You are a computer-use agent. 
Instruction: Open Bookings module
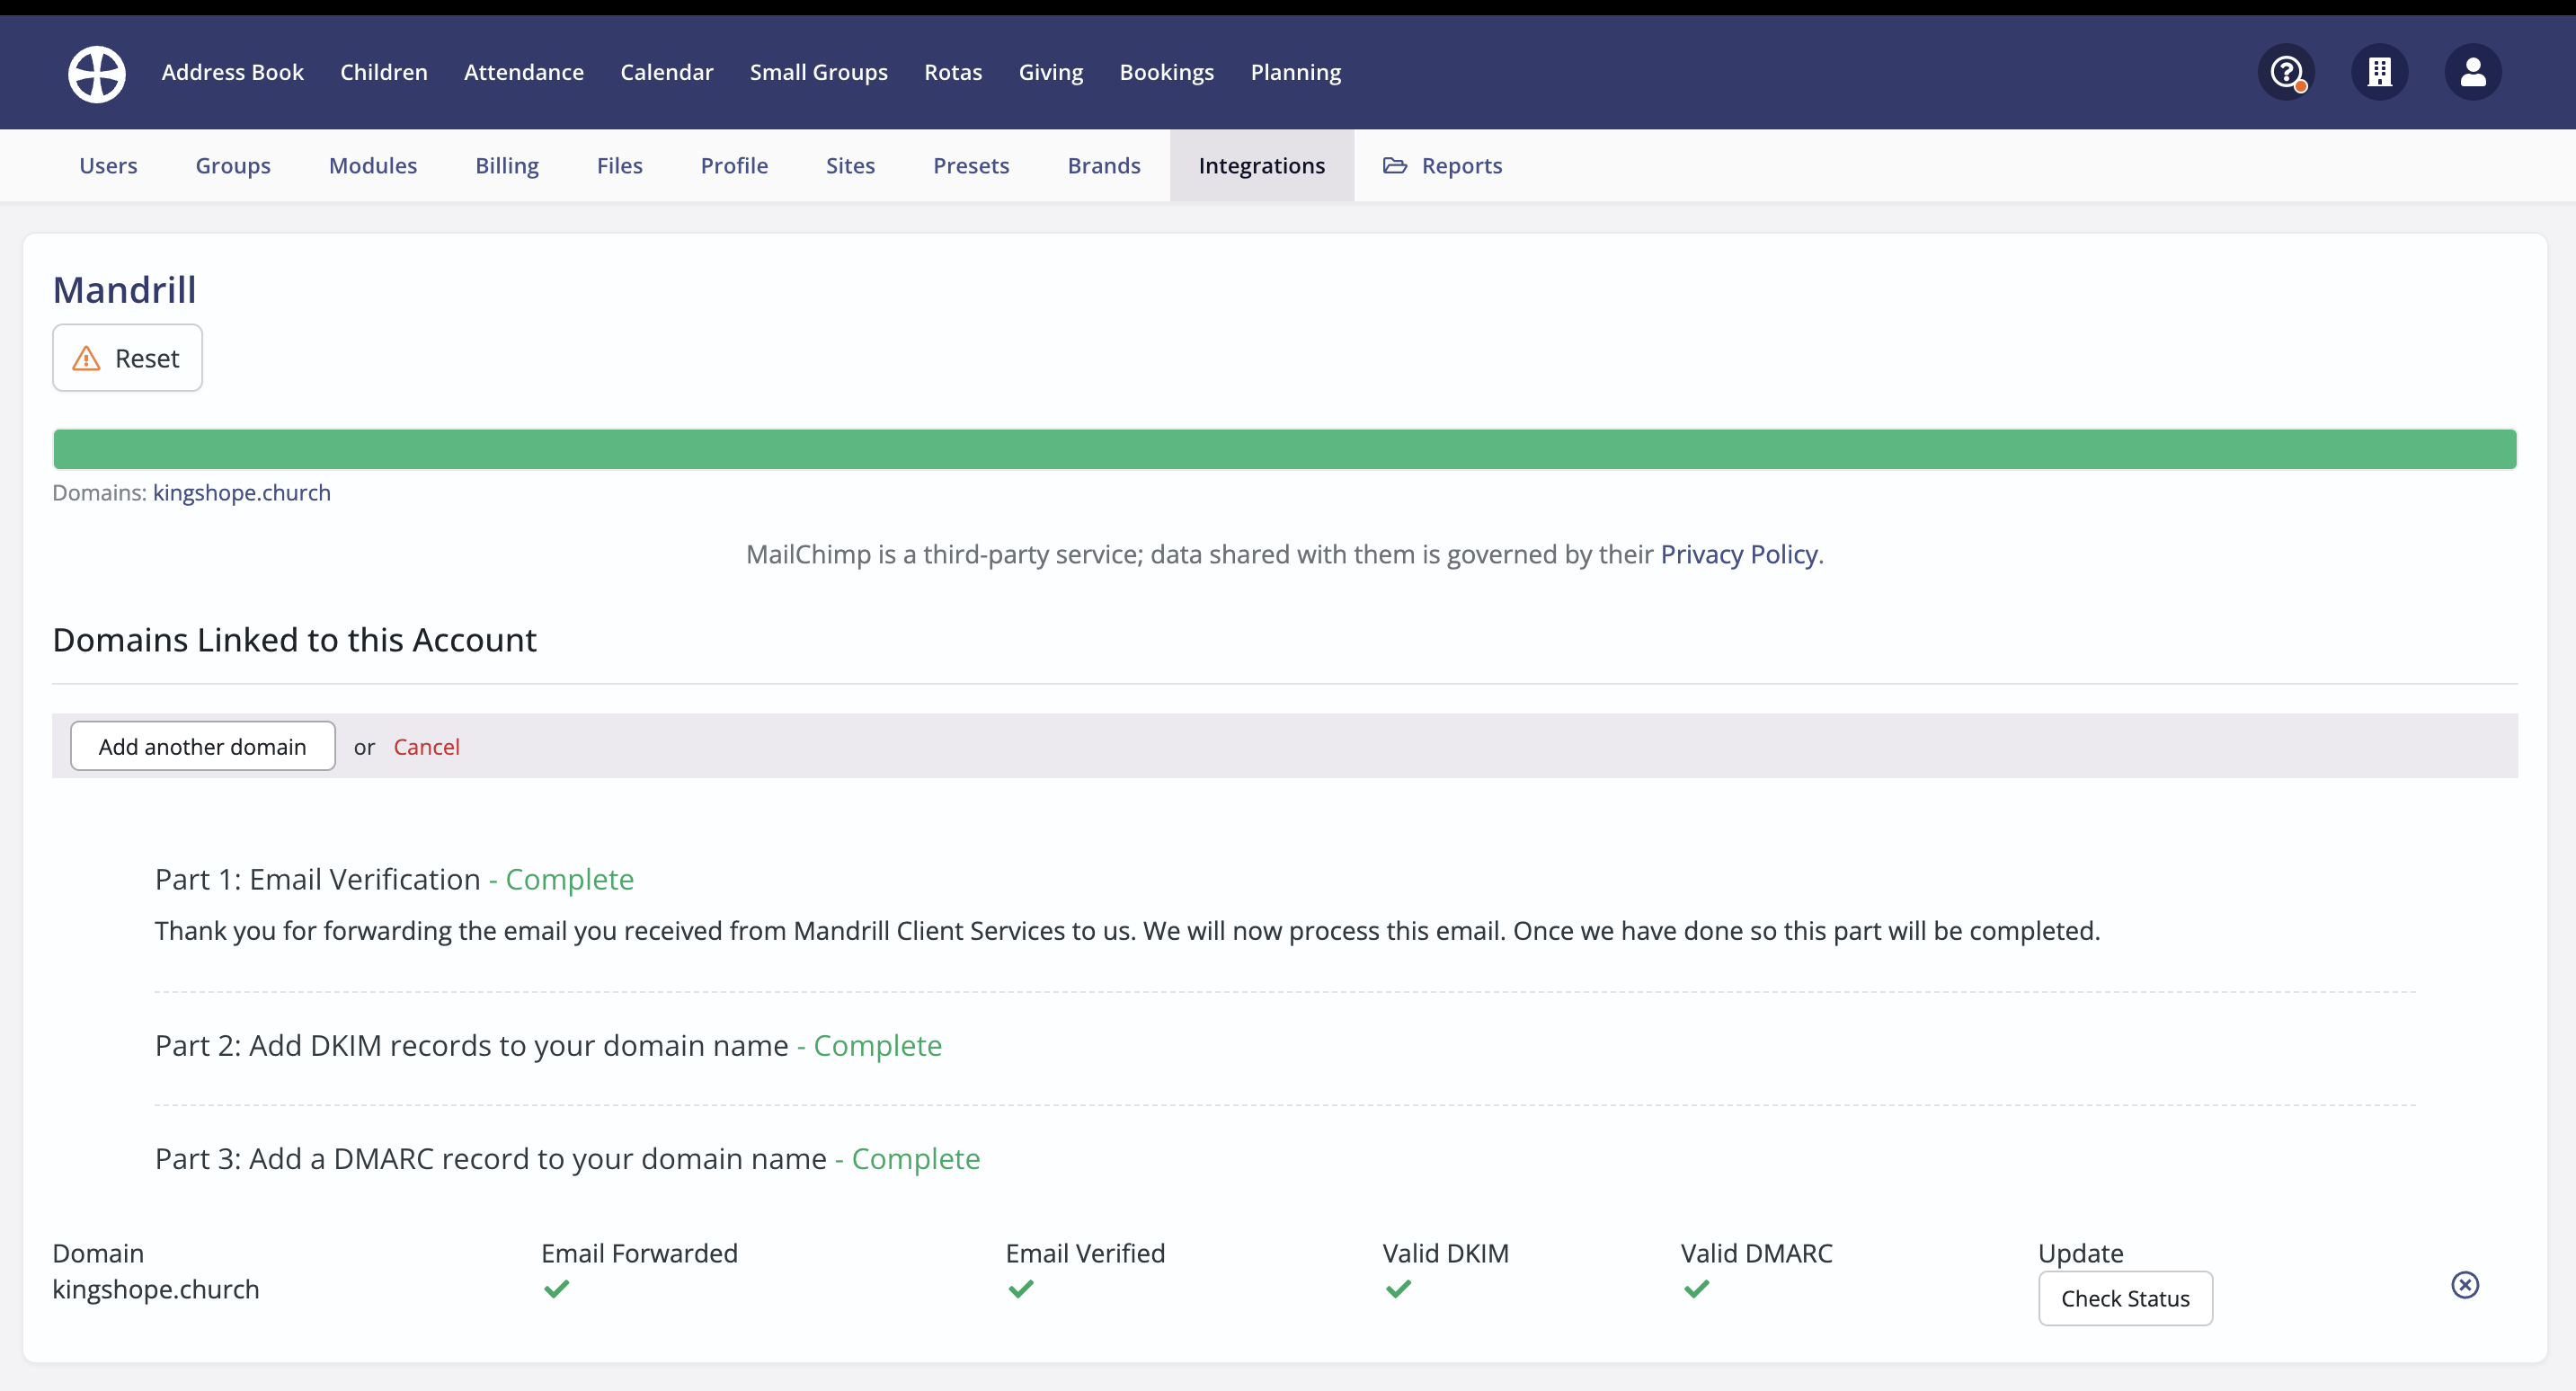click(1166, 72)
